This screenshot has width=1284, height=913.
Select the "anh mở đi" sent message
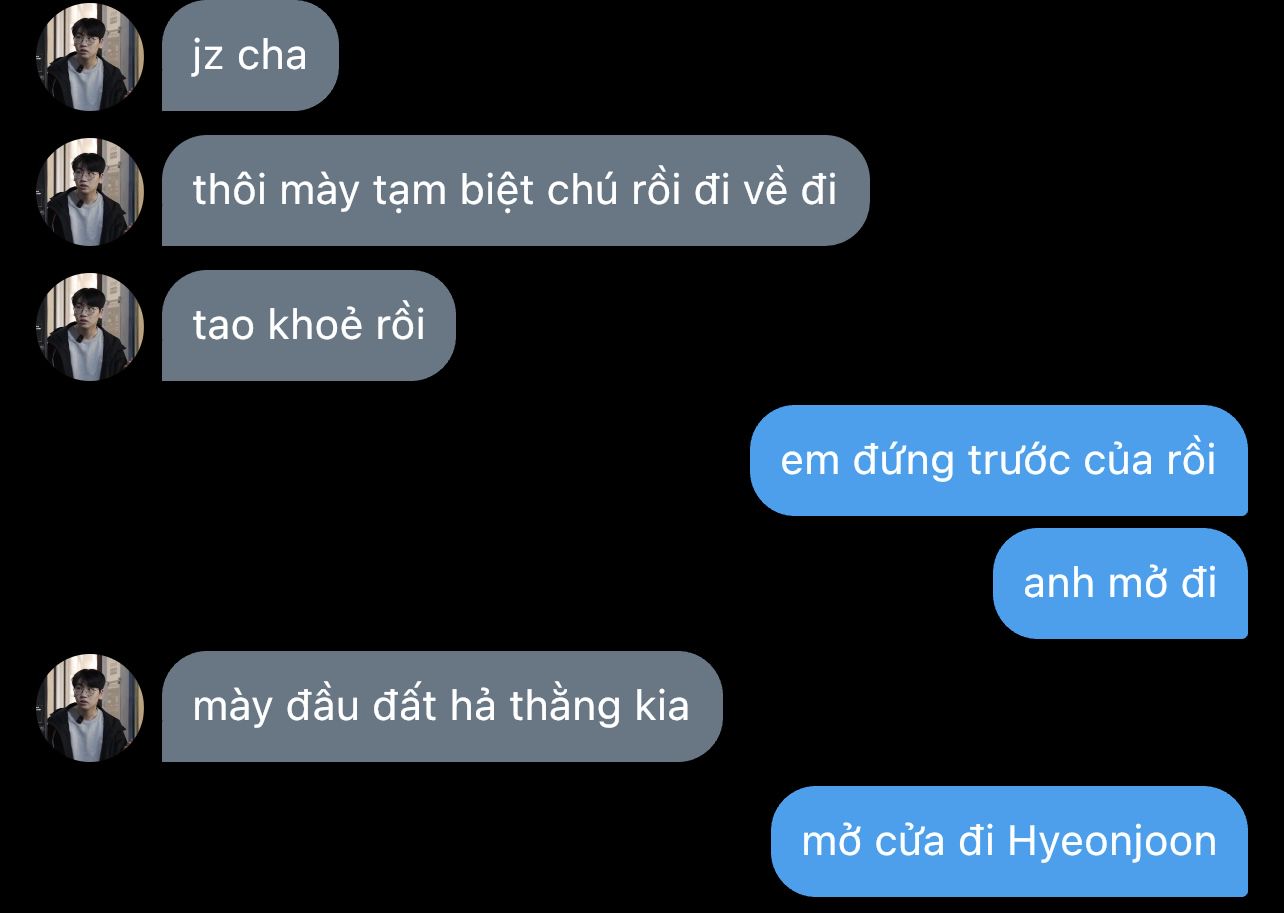point(1120,584)
